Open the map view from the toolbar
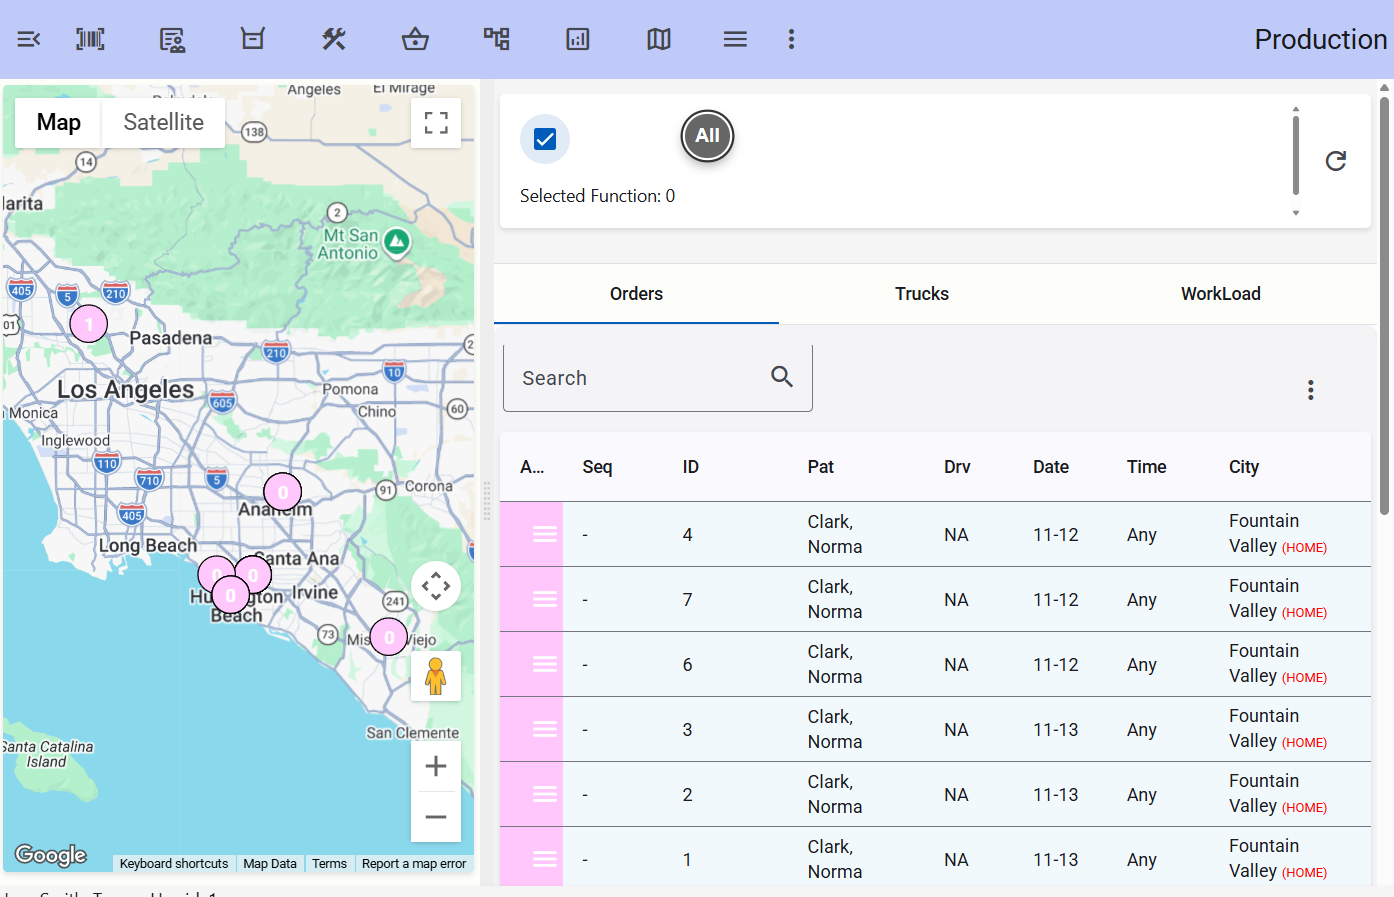Screen dimensions: 1394x897 (x=658, y=39)
